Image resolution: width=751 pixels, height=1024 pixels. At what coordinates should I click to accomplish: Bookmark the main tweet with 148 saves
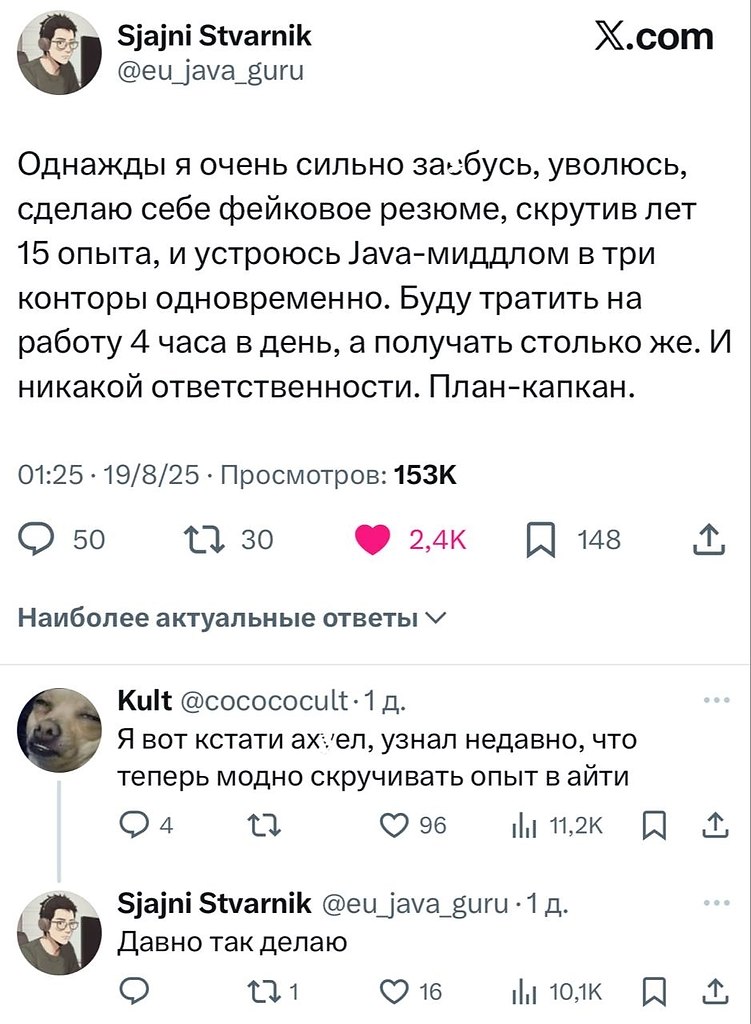pyautogui.click(x=540, y=540)
